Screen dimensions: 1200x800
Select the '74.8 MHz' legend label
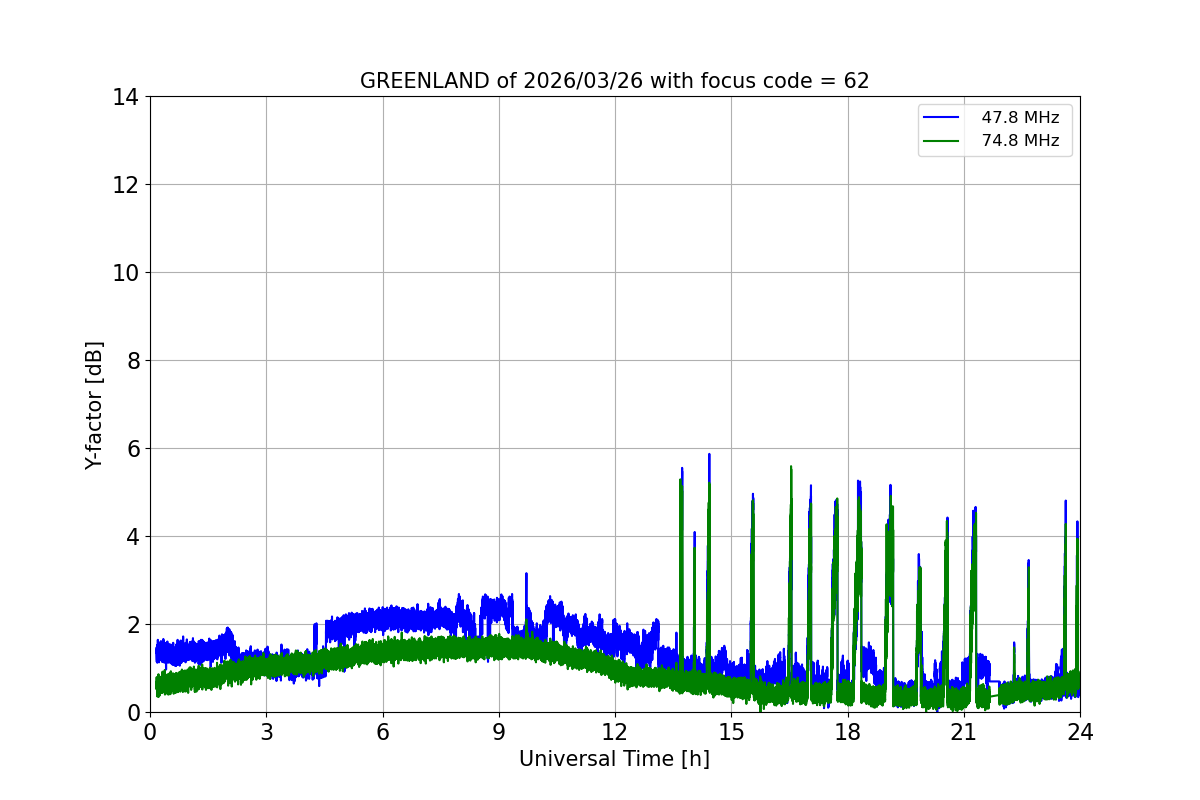coord(1020,141)
